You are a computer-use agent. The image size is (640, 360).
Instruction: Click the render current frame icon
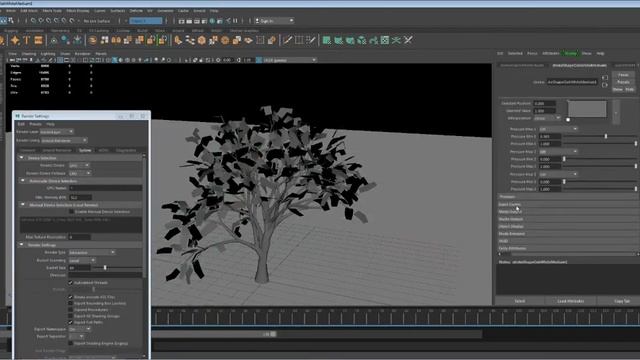tap(189, 21)
